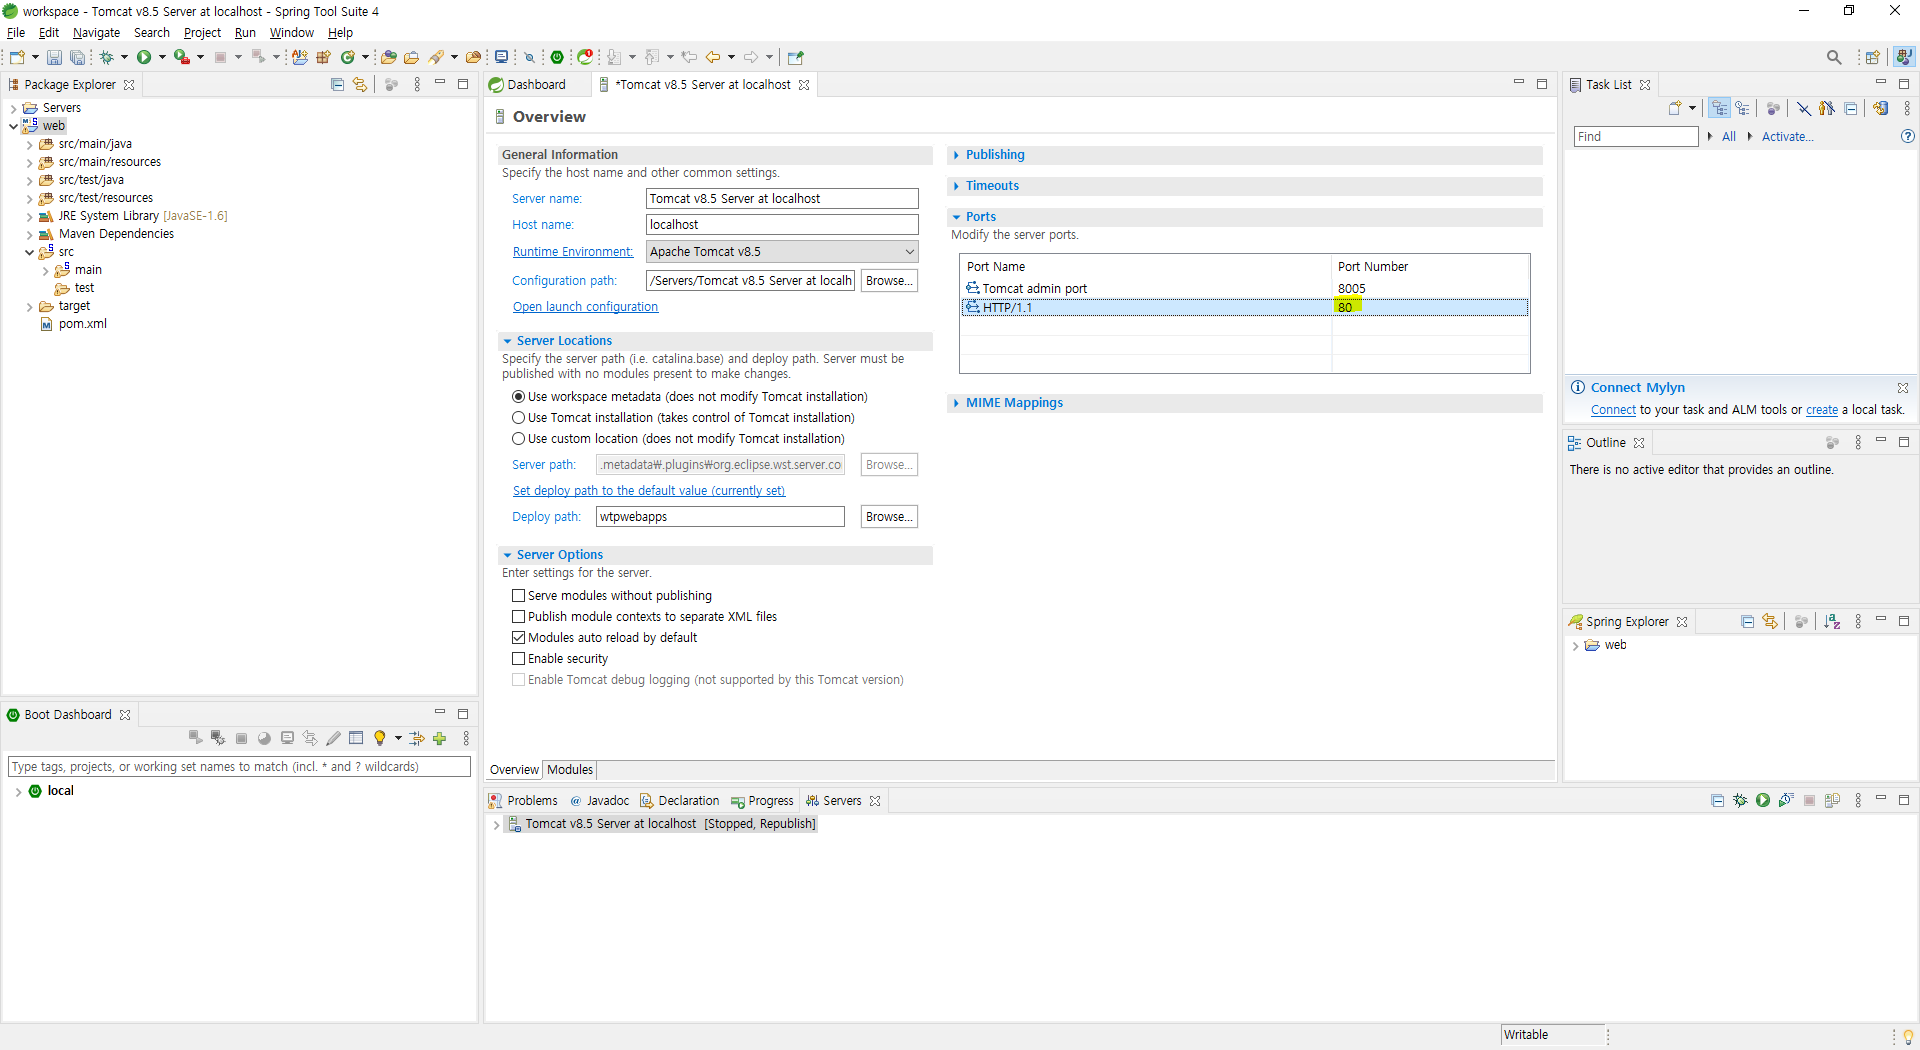Start the server with green play icon in Servers view
This screenshot has width=1920, height=1050.
point(1763,801)
